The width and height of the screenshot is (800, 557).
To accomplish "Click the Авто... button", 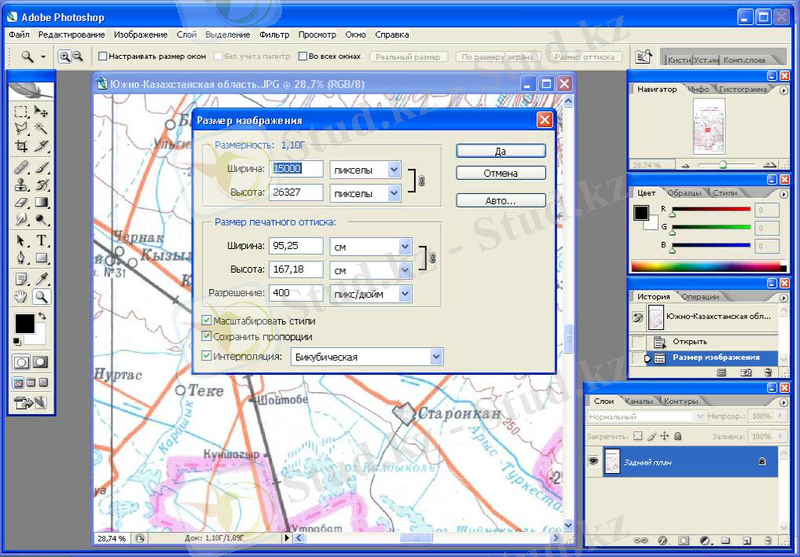I will tap(500, 200).
